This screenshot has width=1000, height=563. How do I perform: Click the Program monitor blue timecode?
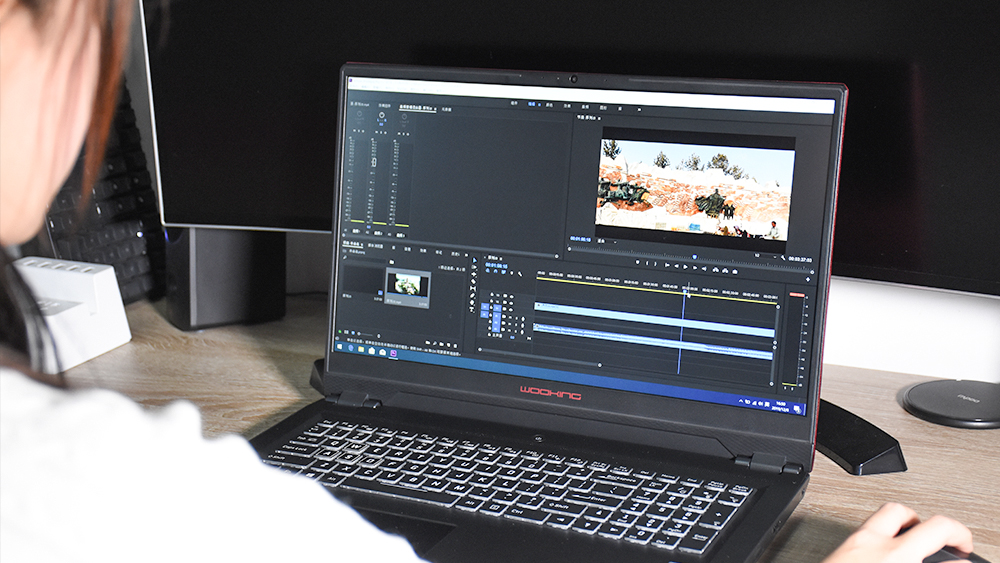(x=580, y=239)
